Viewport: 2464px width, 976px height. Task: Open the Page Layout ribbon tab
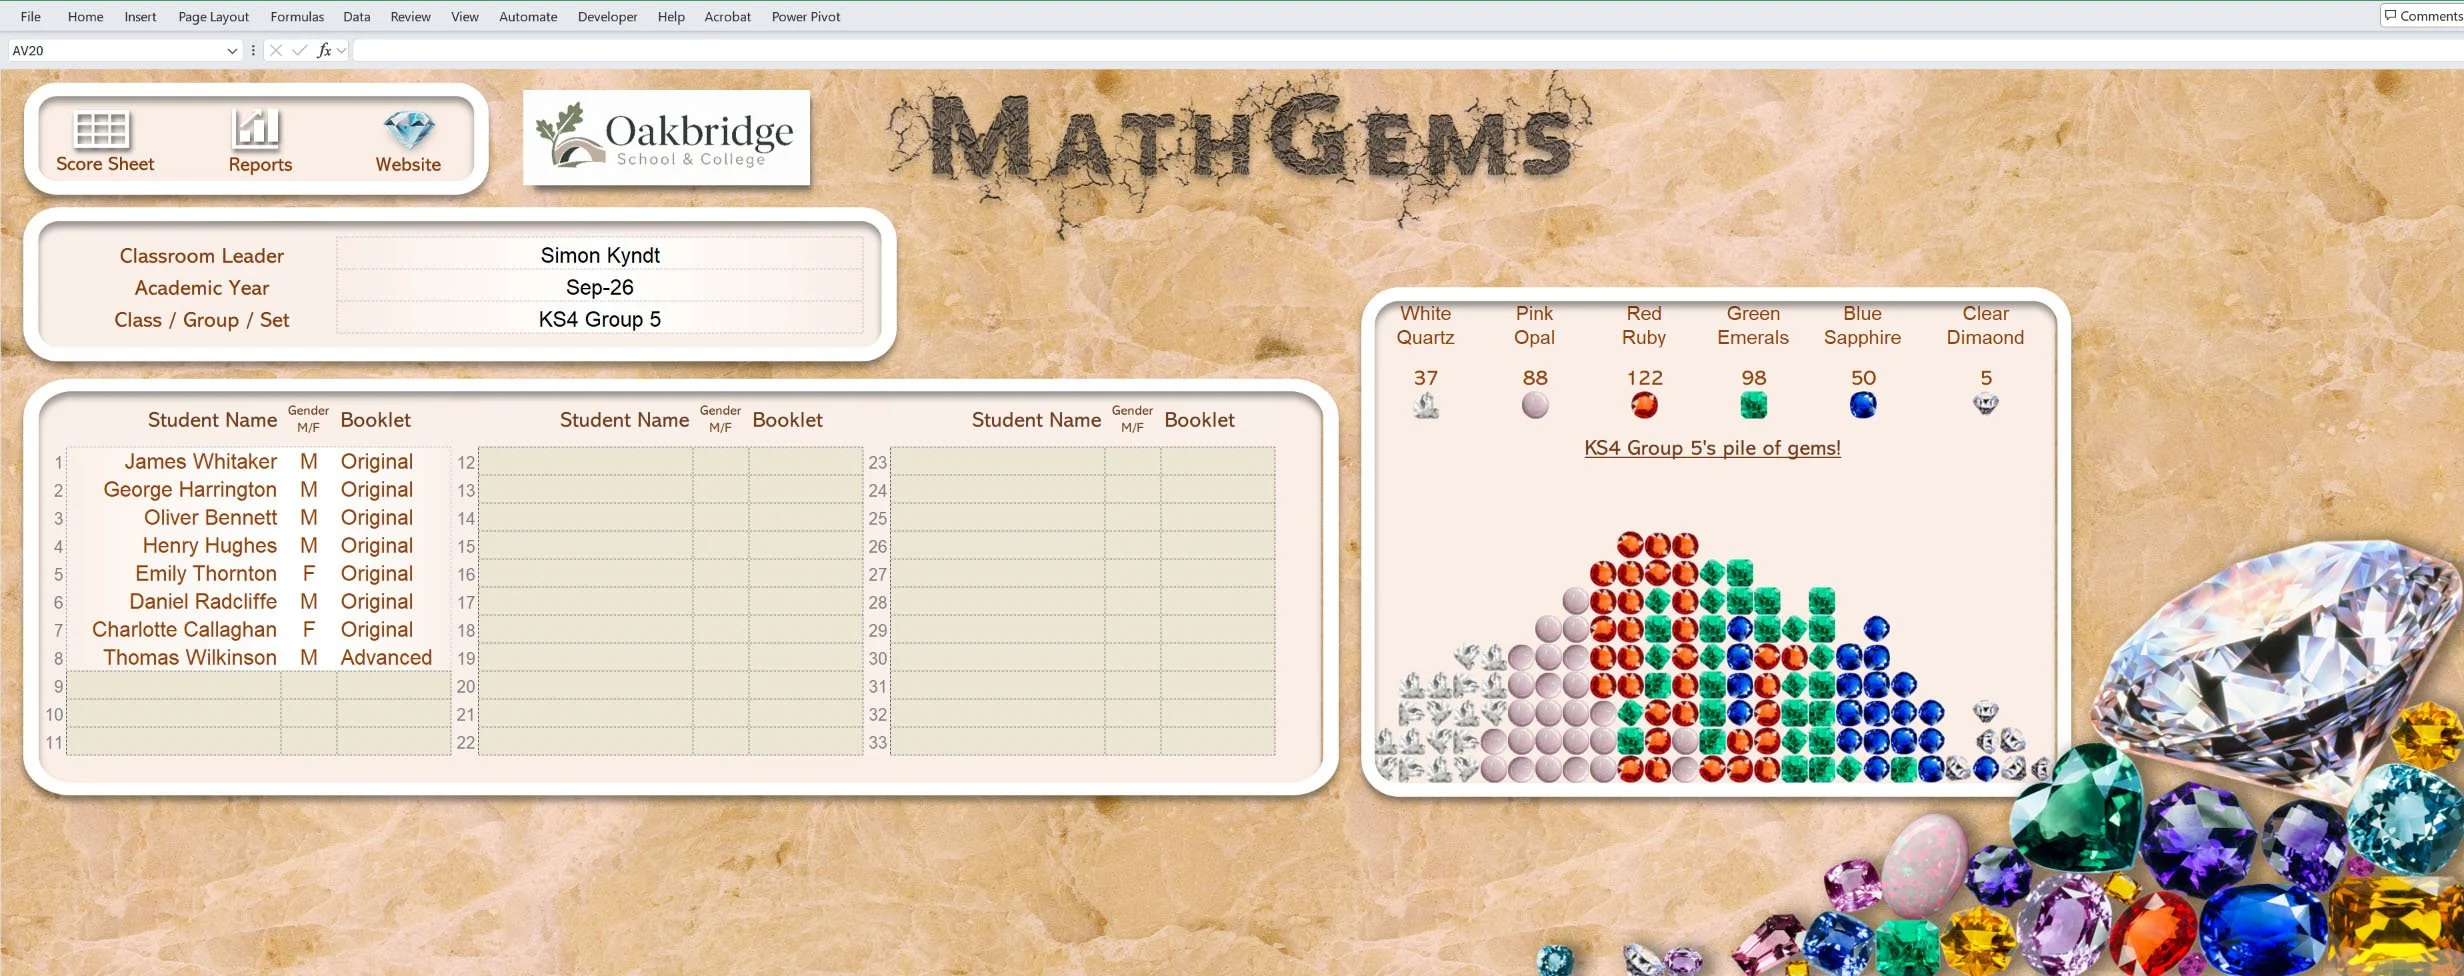[x=213, y=16]
